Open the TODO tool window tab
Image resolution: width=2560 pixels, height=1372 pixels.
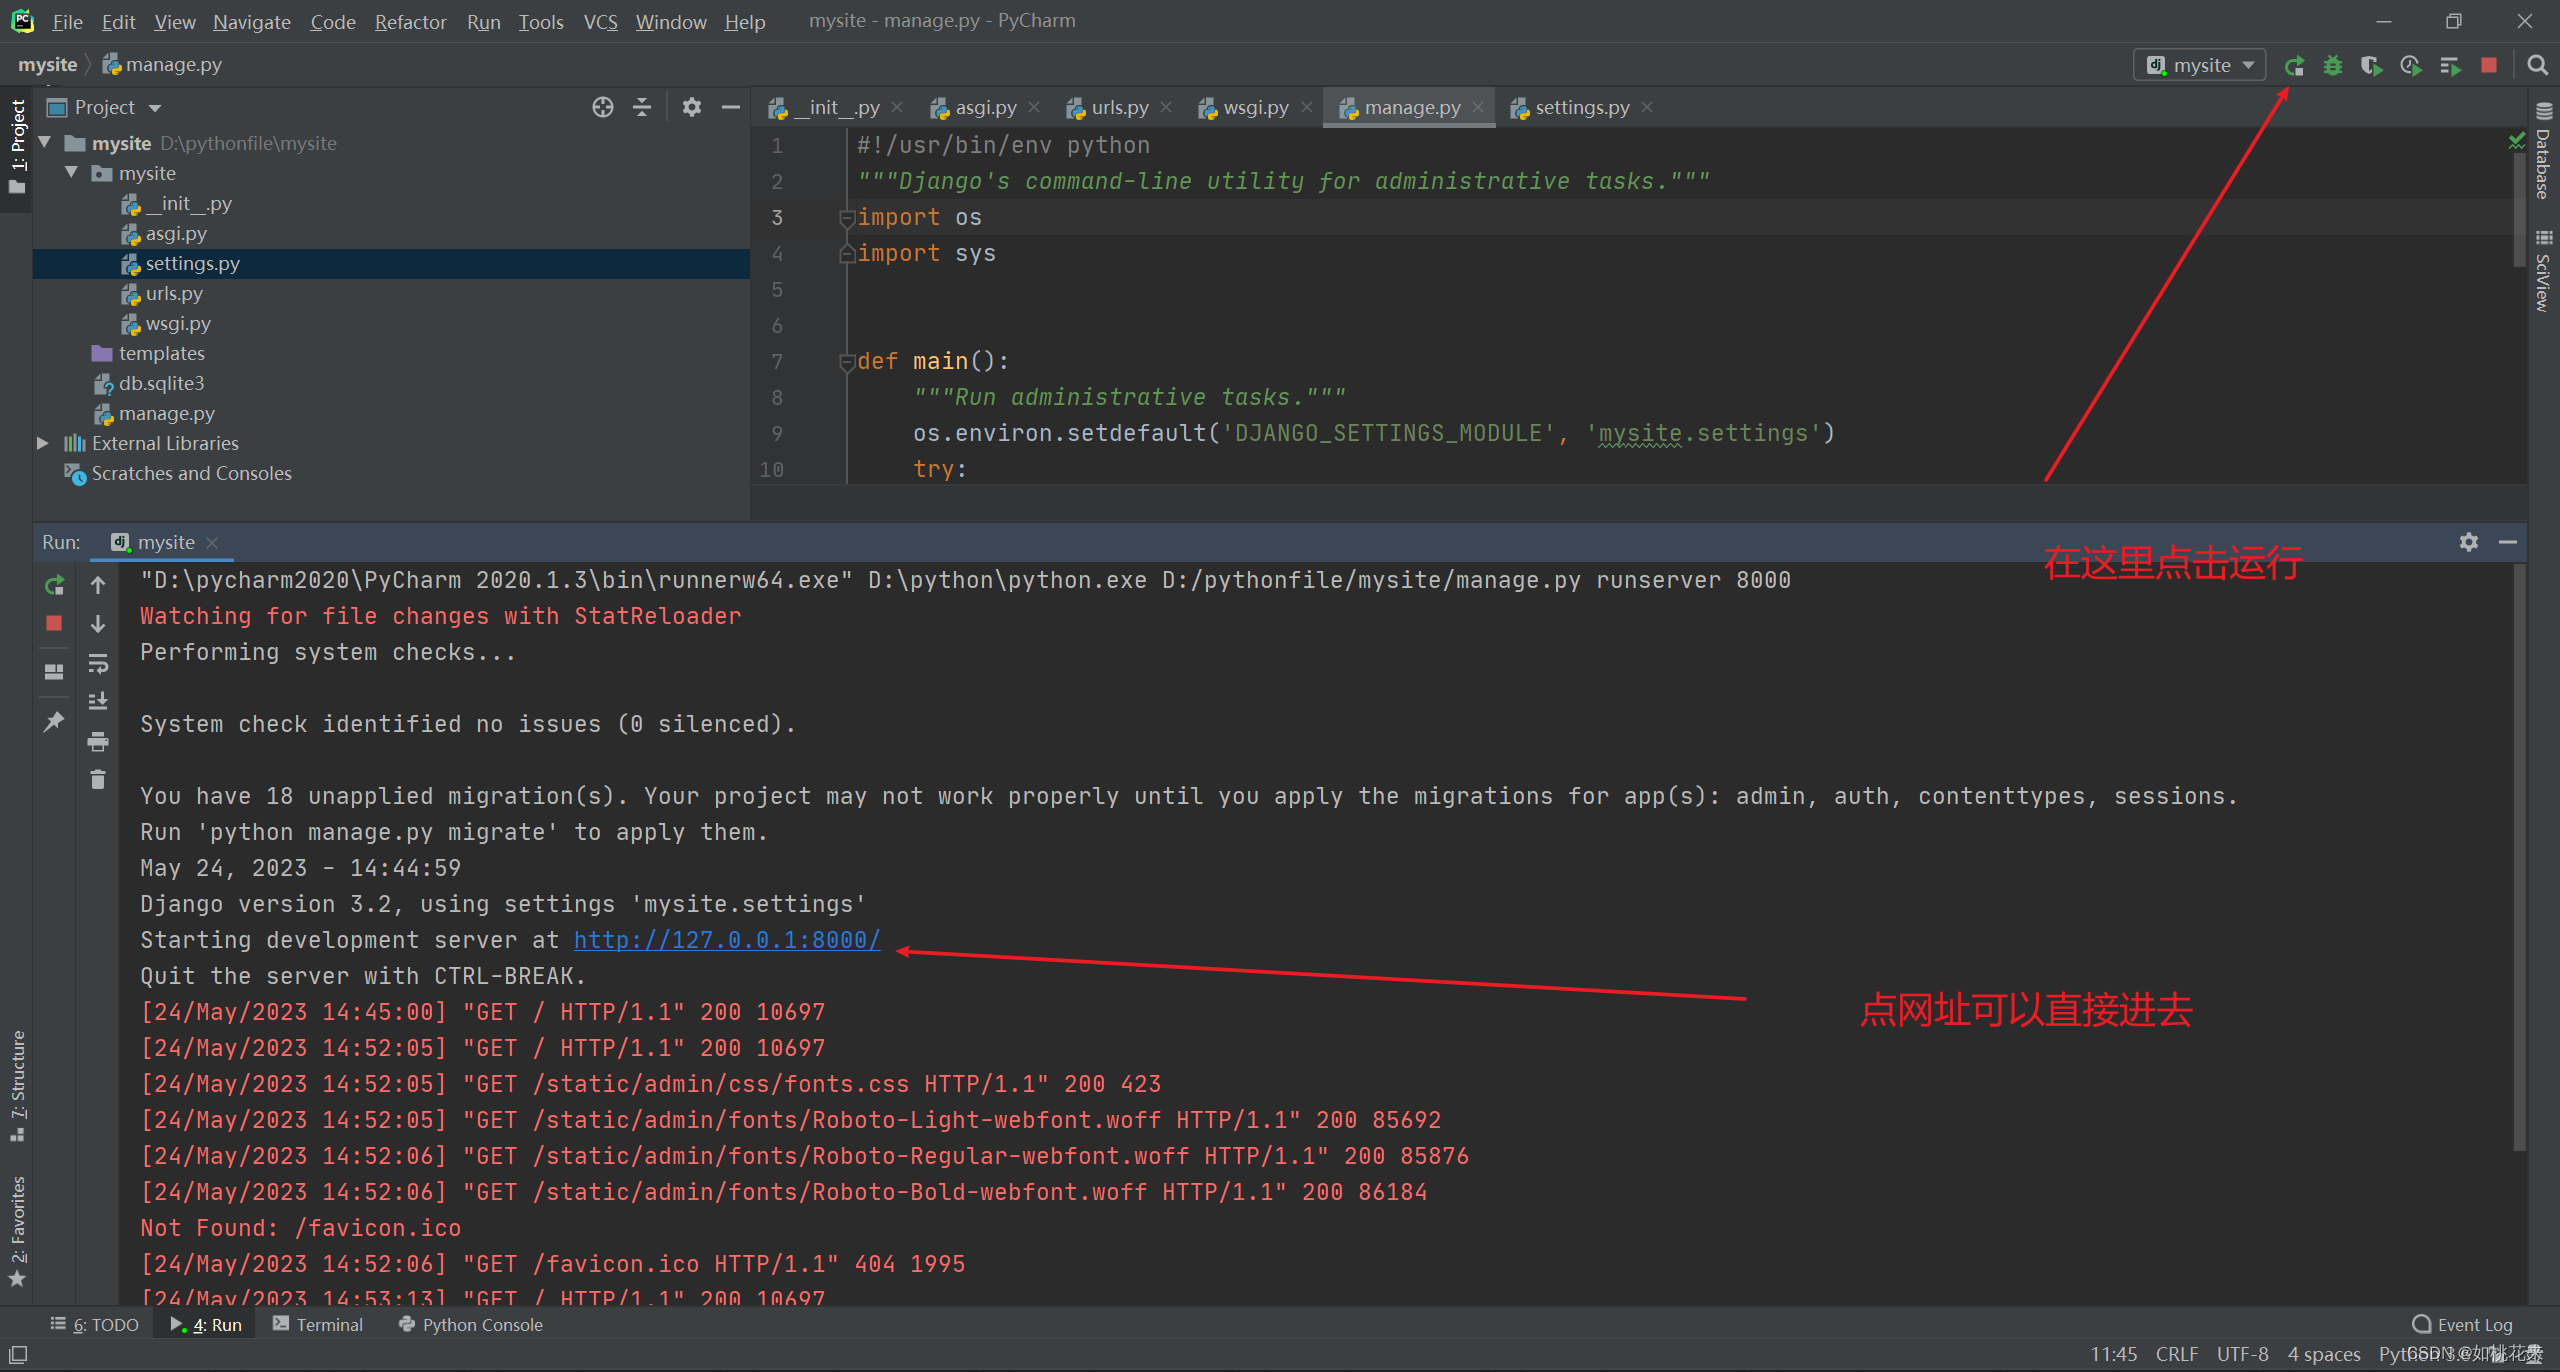(x=95, y=1324)
